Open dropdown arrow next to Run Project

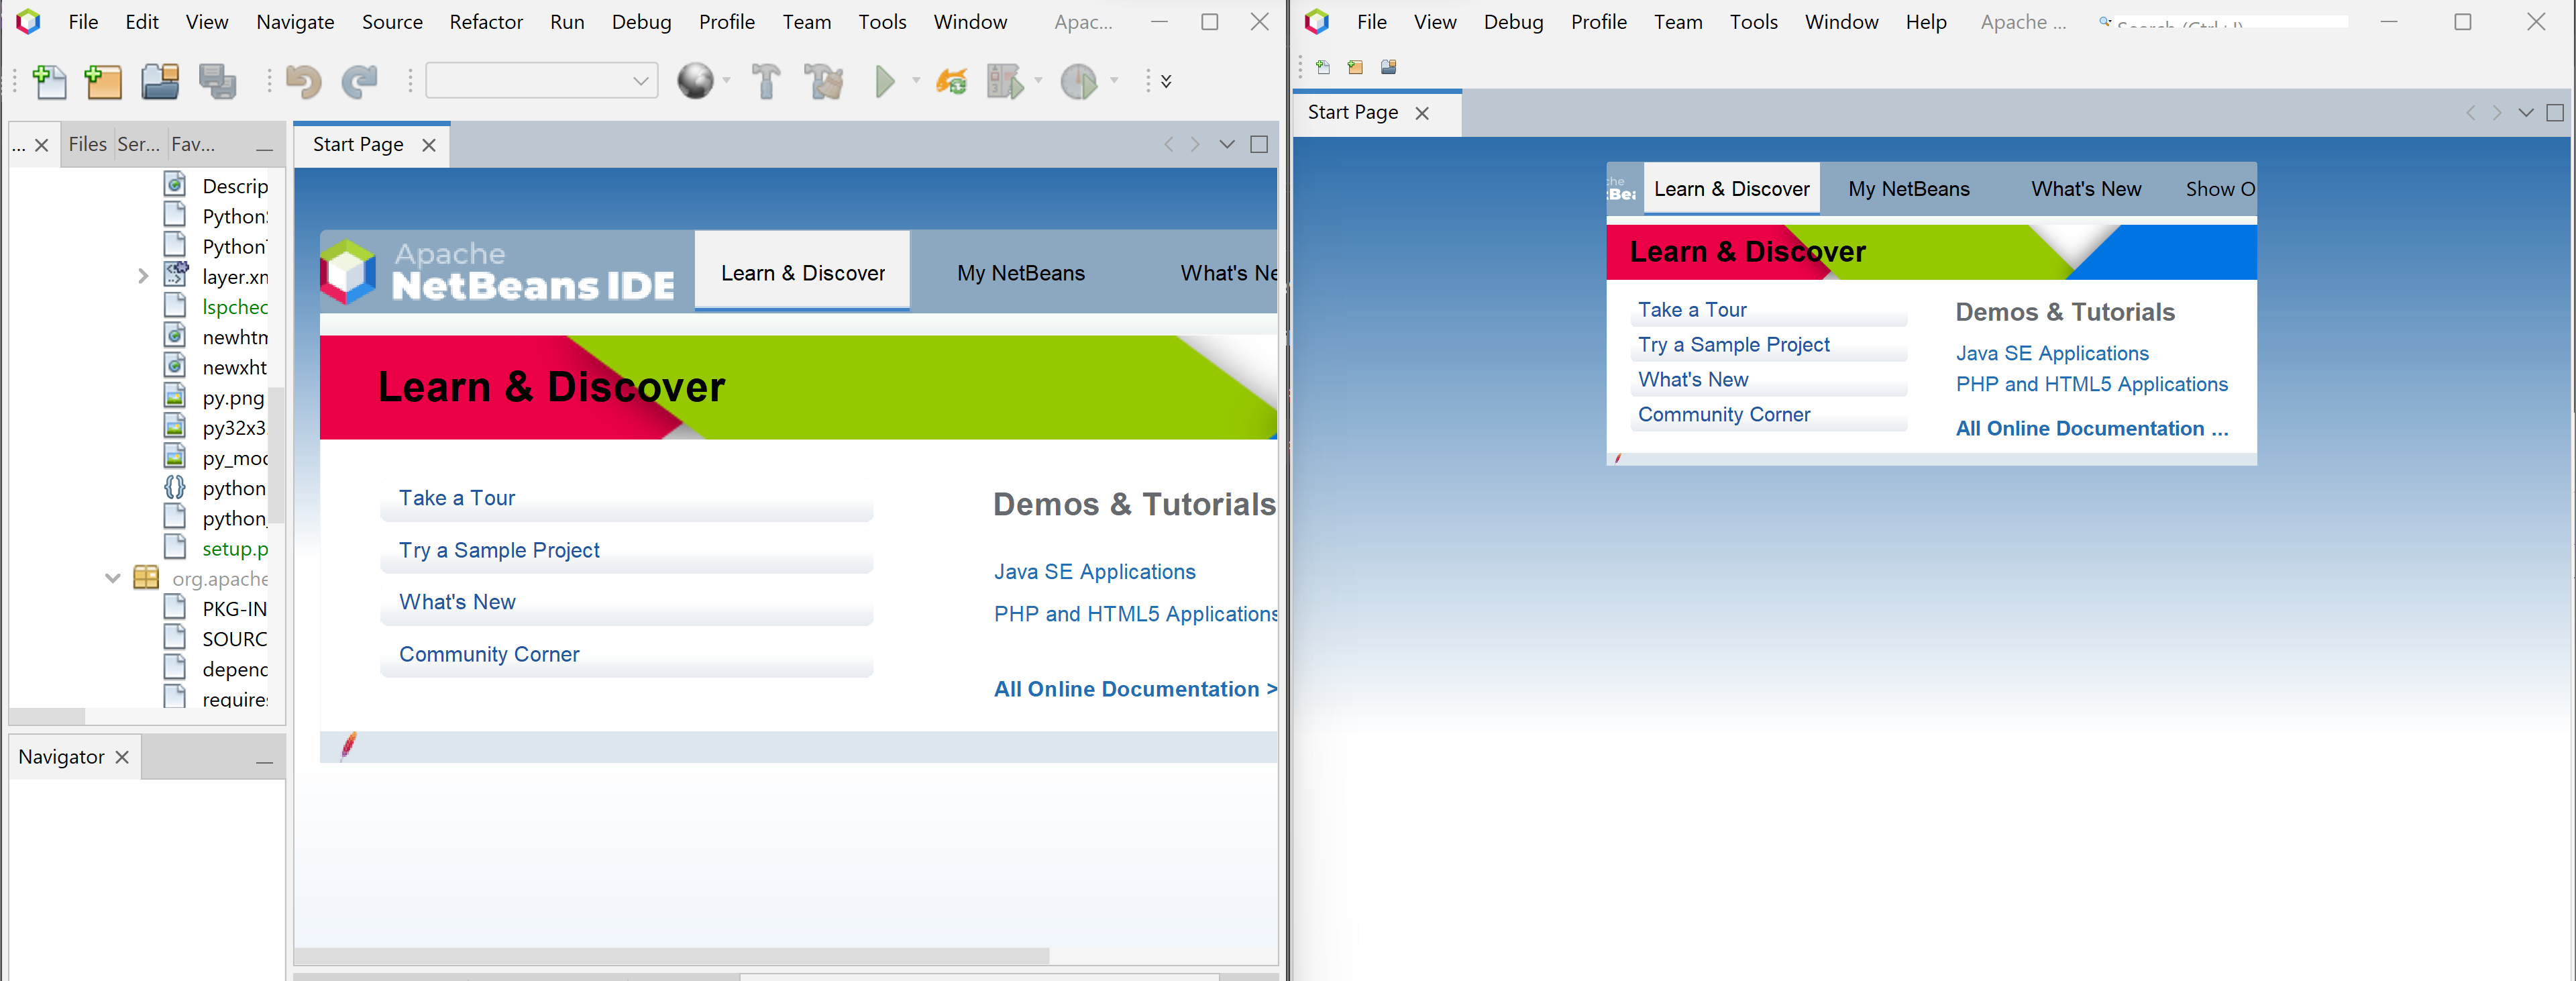915,81
